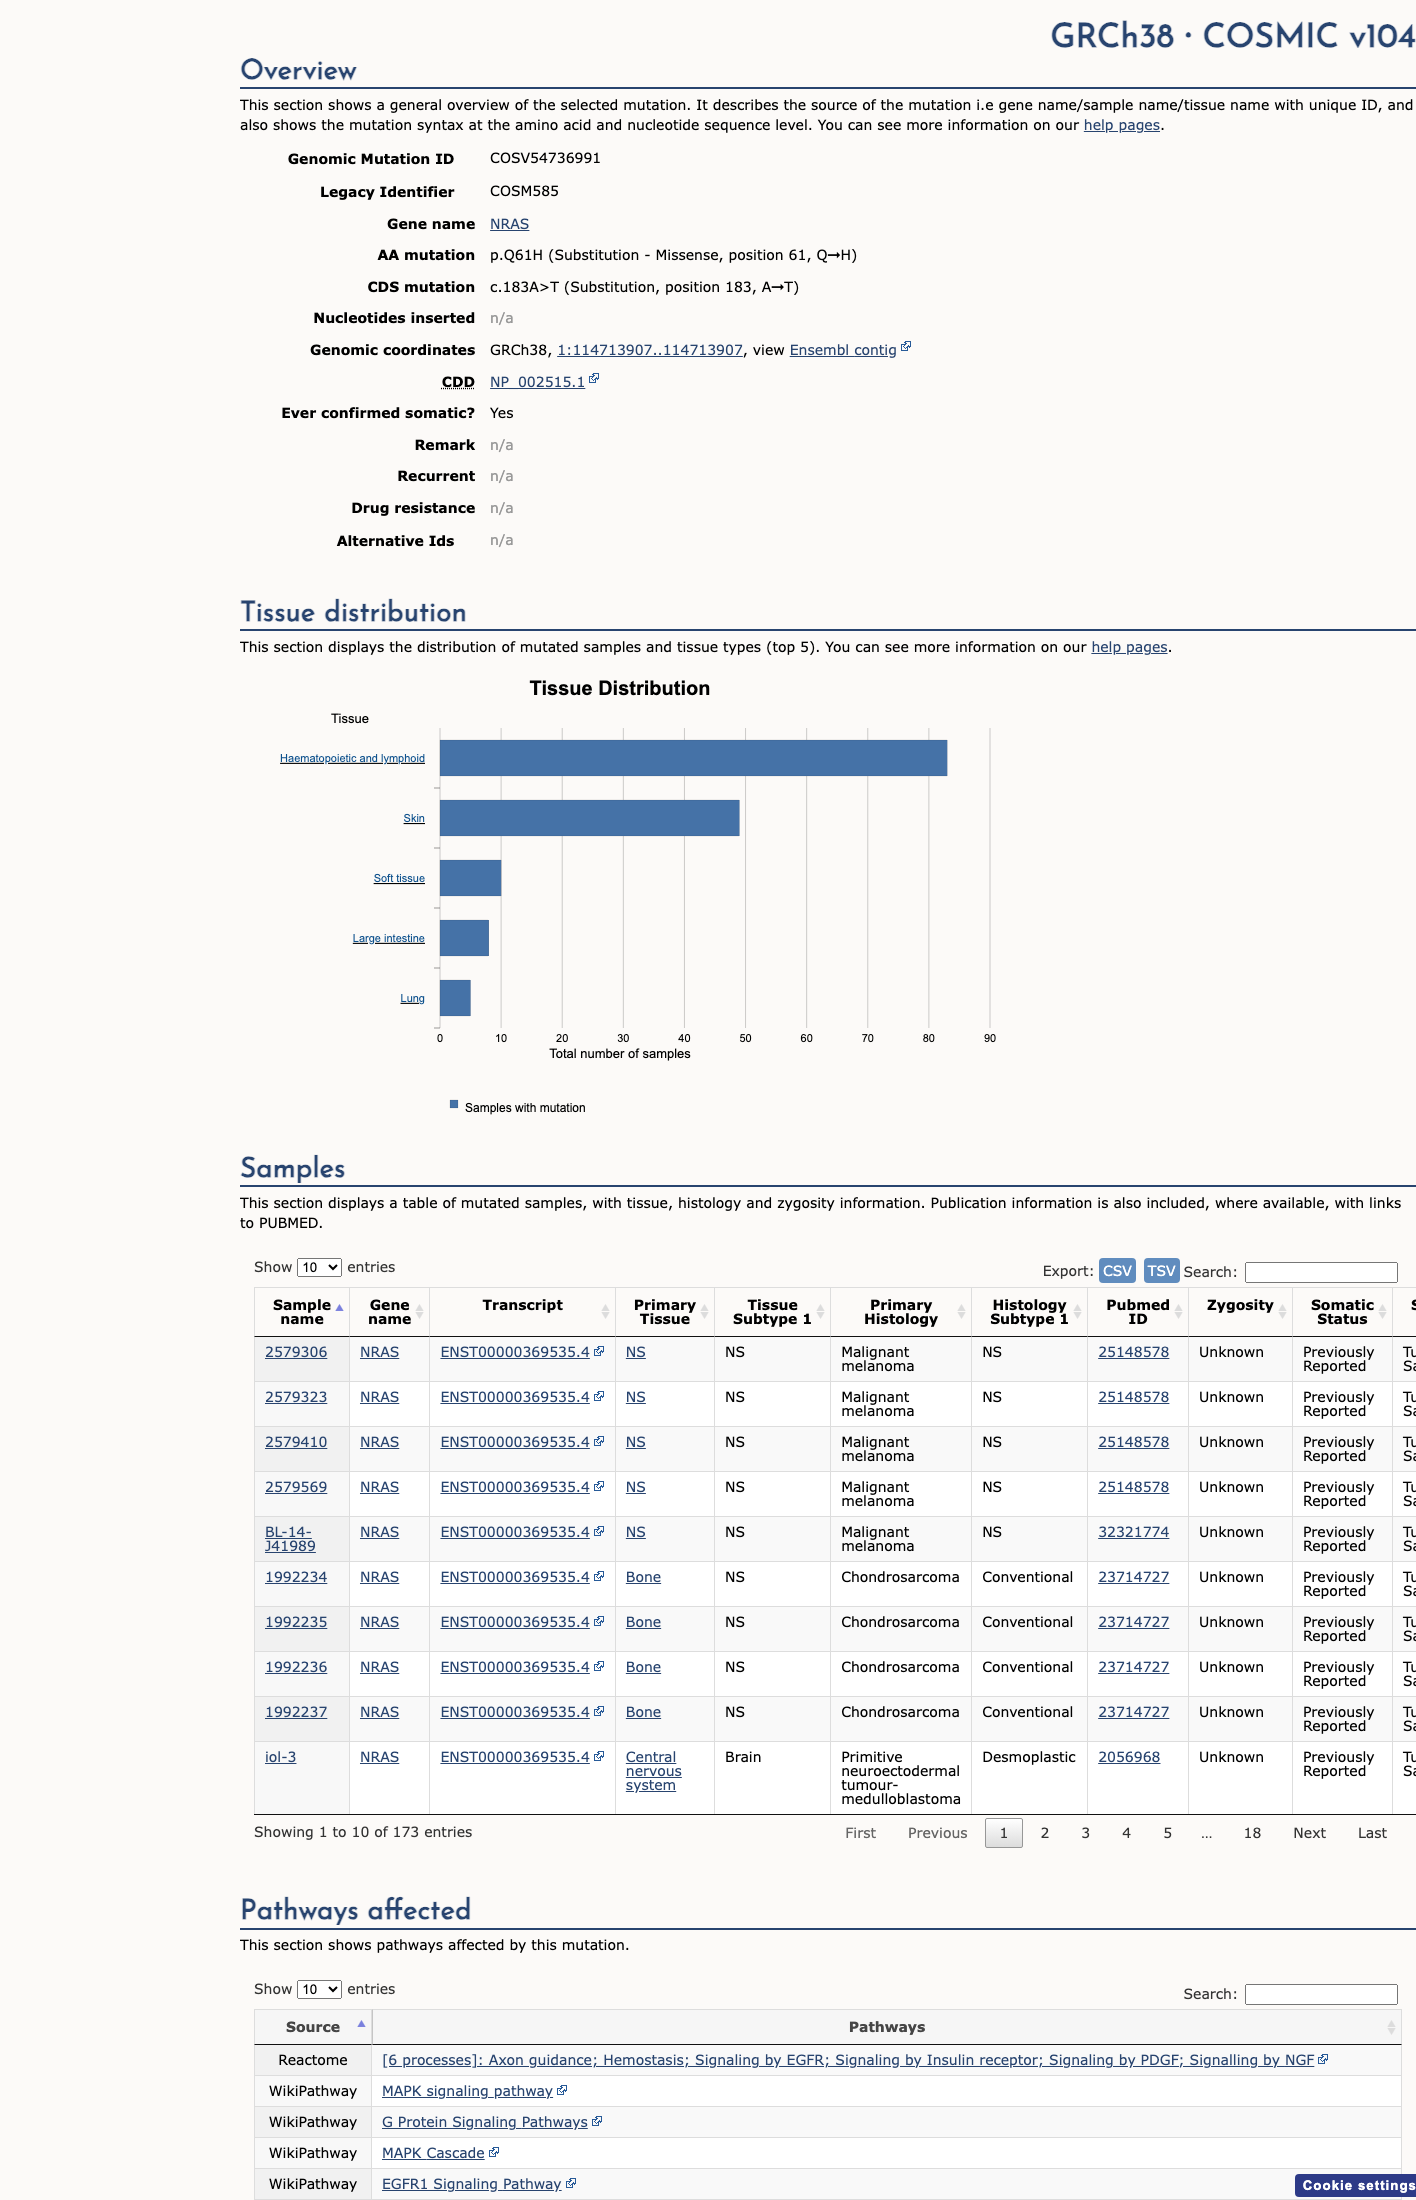This screenshot has height=2200, width=1416.
Task: Open sample 2579410 link
Action: click(x=296, y=1442)
